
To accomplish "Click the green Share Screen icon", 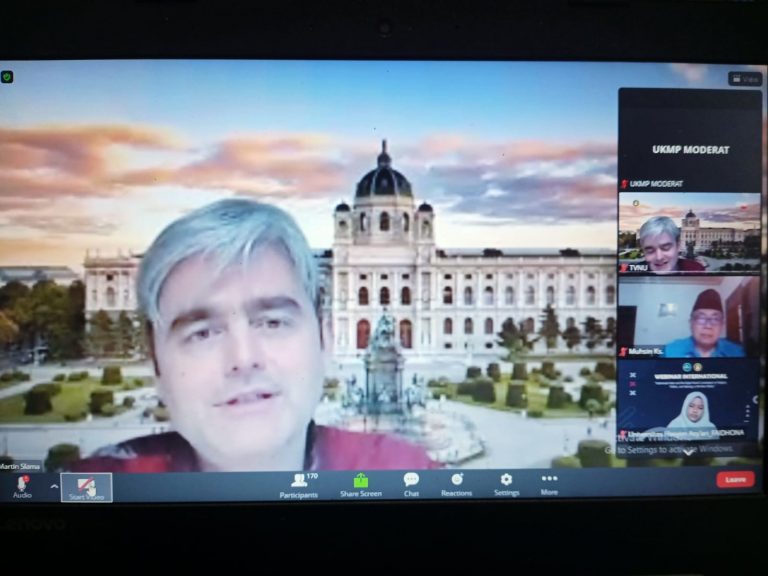I will (361, 481).
